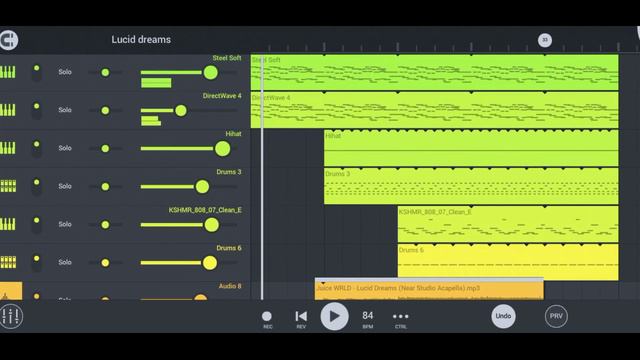The image size is (640, 360).
Task: Click the Steel Soft track name label
Action: coord(227,58)
